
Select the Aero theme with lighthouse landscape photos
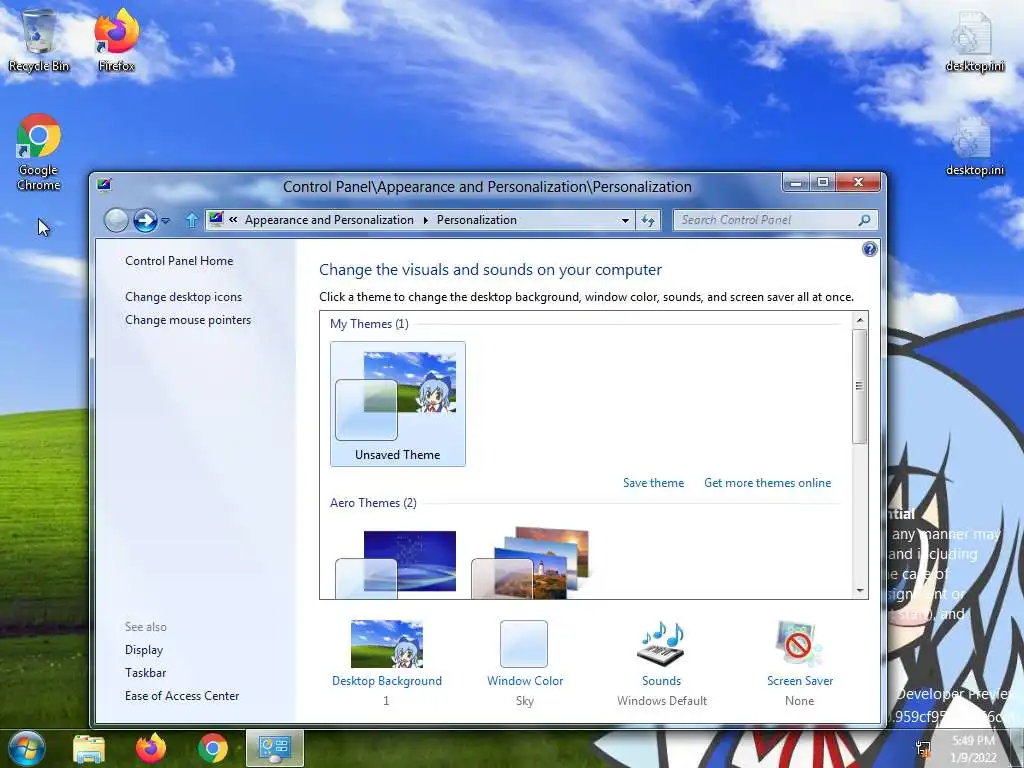click(x=530, y=563)
